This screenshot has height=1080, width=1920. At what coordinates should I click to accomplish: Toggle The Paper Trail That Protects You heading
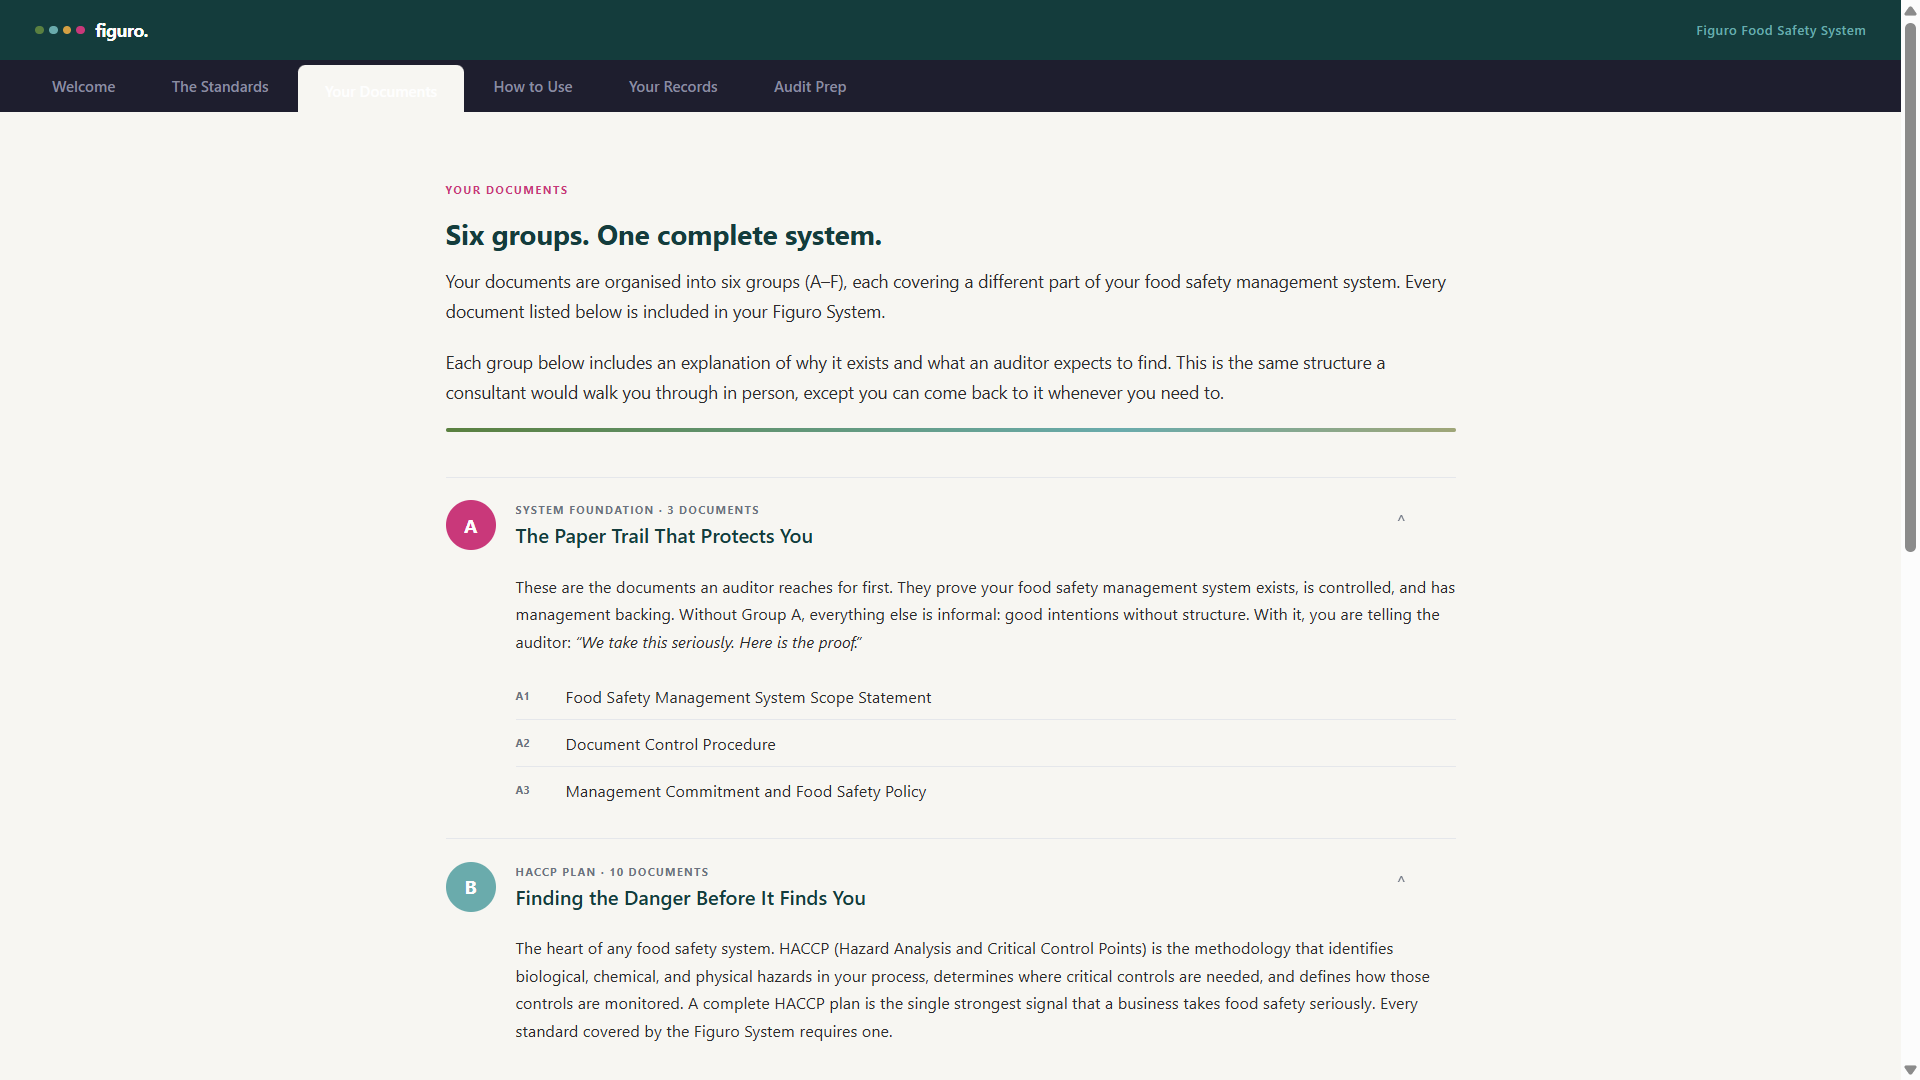pos(664,536)
